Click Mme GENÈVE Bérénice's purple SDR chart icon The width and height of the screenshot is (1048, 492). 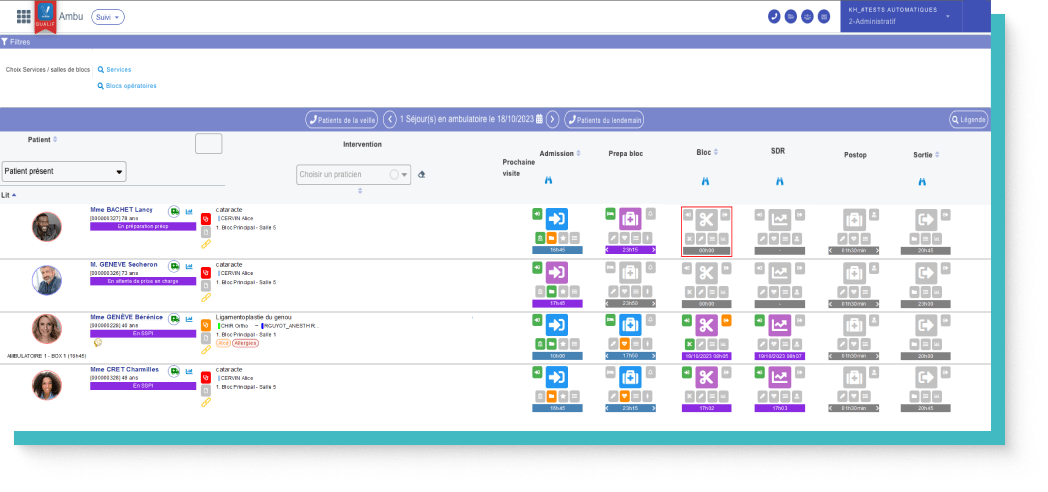point(780,325)
